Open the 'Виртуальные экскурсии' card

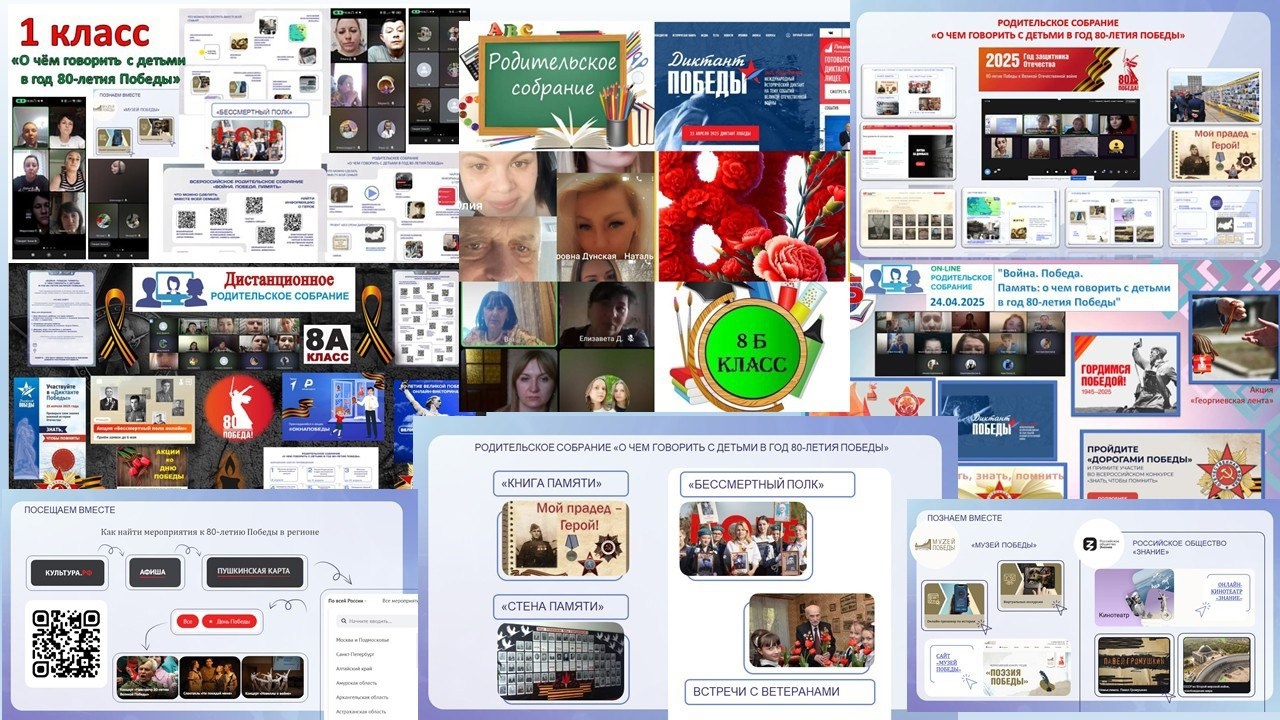click(x=1033, y=588)
